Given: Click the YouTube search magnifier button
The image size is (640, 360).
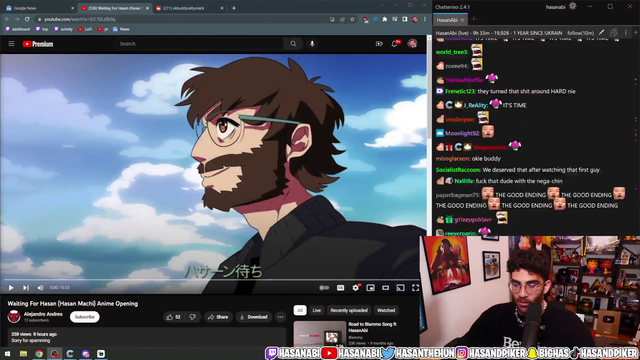Looking at the screenshot, I should point(293,44).
